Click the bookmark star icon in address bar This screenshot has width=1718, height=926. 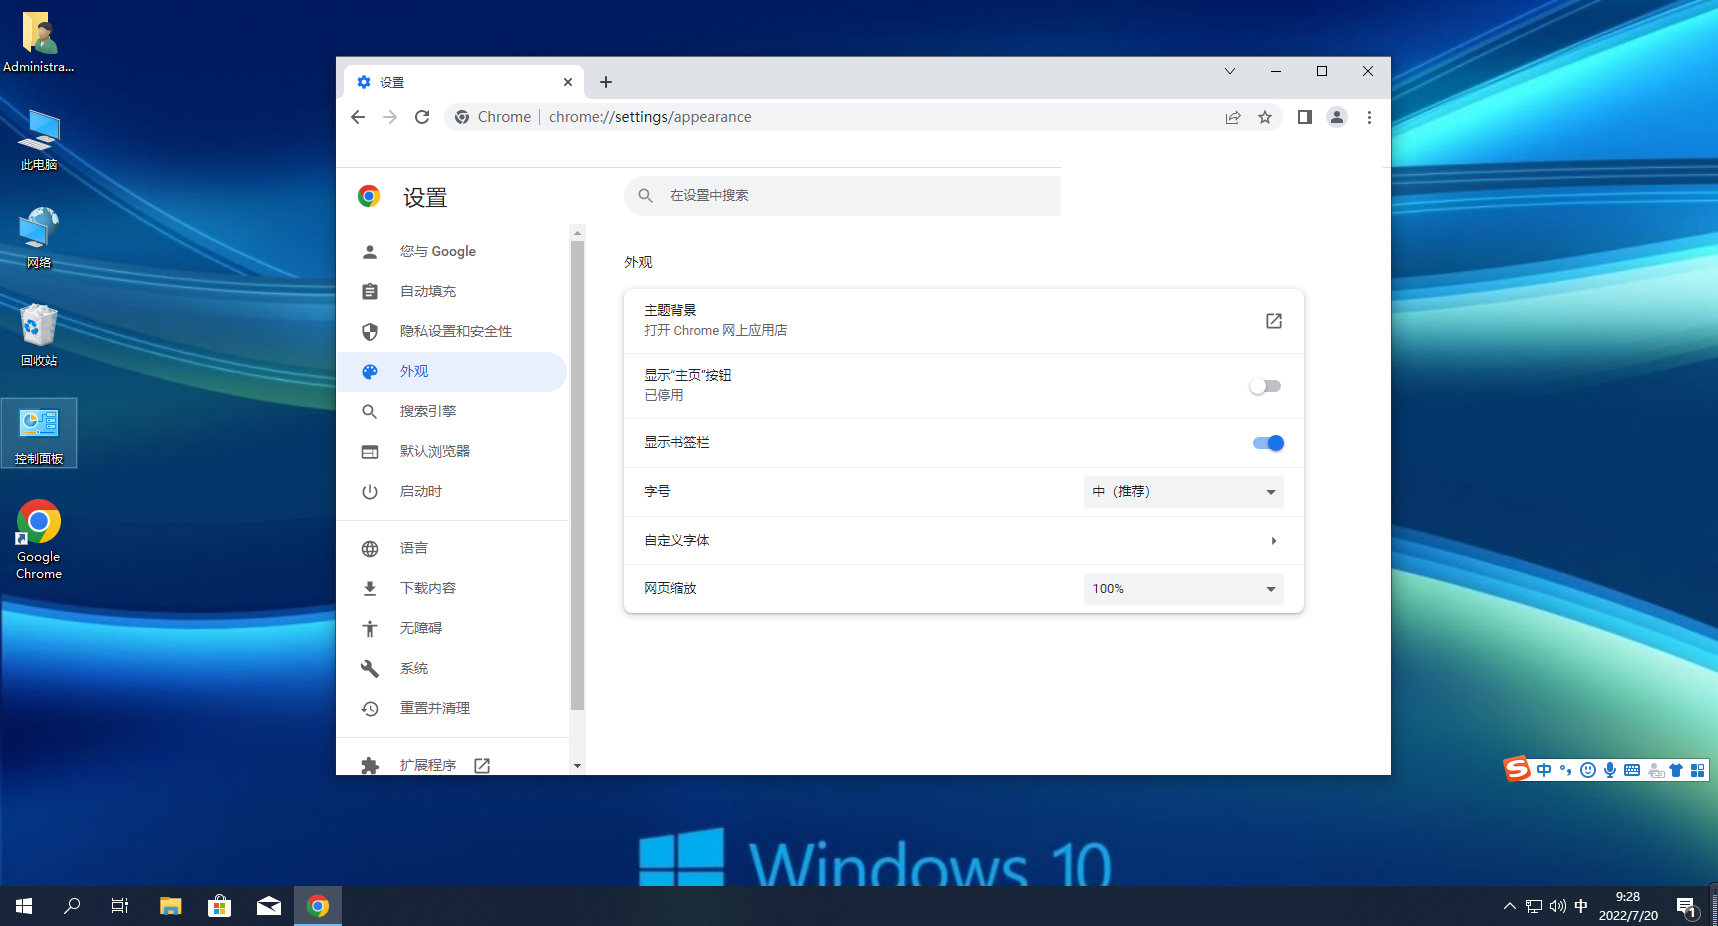[1265, 117]
